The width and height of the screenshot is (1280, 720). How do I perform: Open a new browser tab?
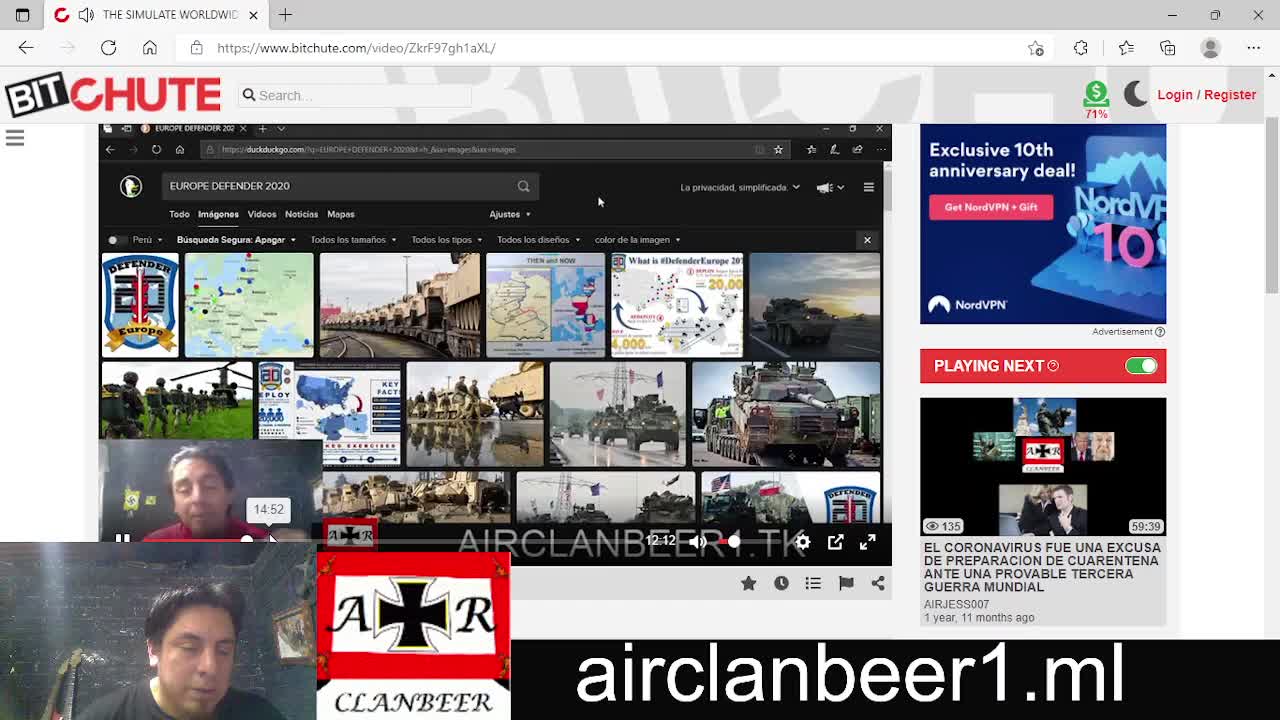point(285,15)
